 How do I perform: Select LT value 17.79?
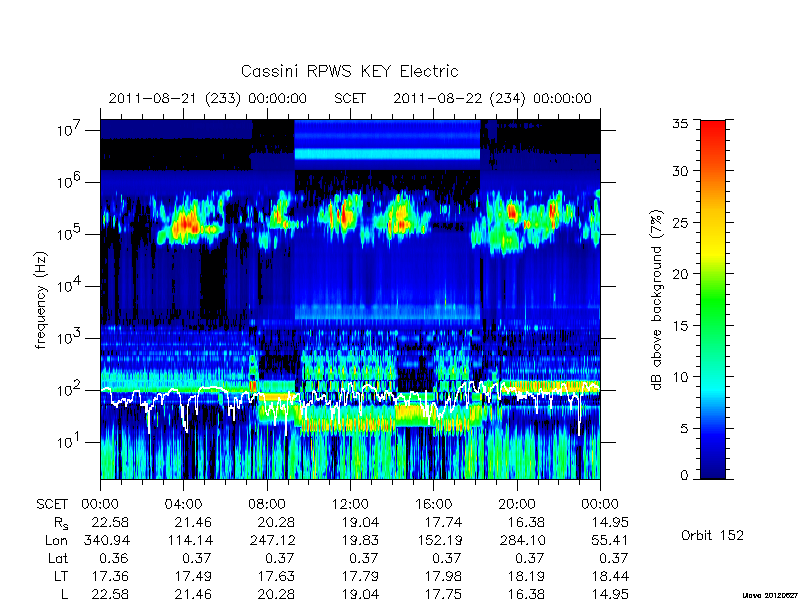[x=359, y=576]
